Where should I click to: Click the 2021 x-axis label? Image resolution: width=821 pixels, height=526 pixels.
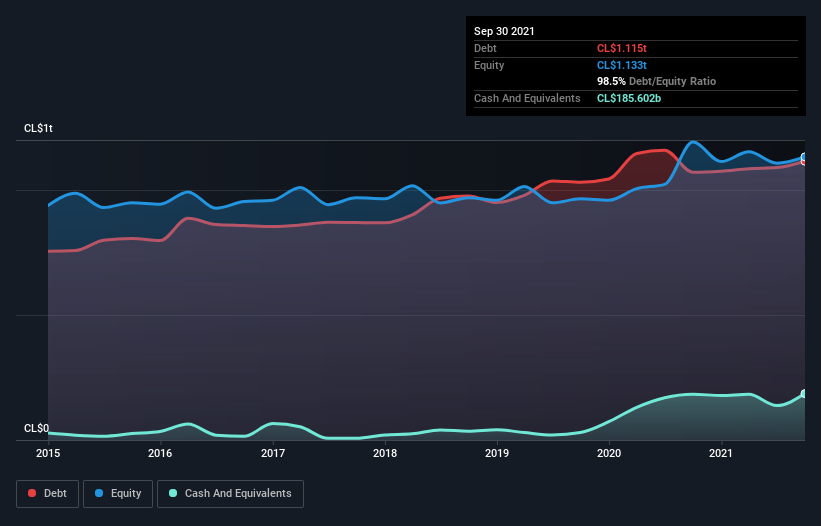tap(721, 453)
